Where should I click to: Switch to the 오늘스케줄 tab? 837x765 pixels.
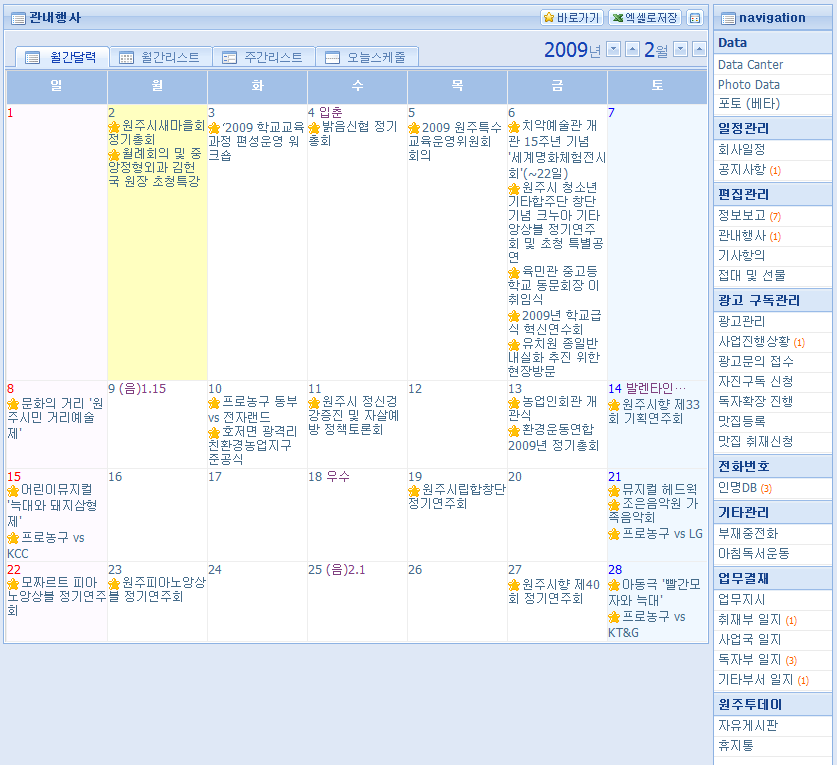[367, 57]
